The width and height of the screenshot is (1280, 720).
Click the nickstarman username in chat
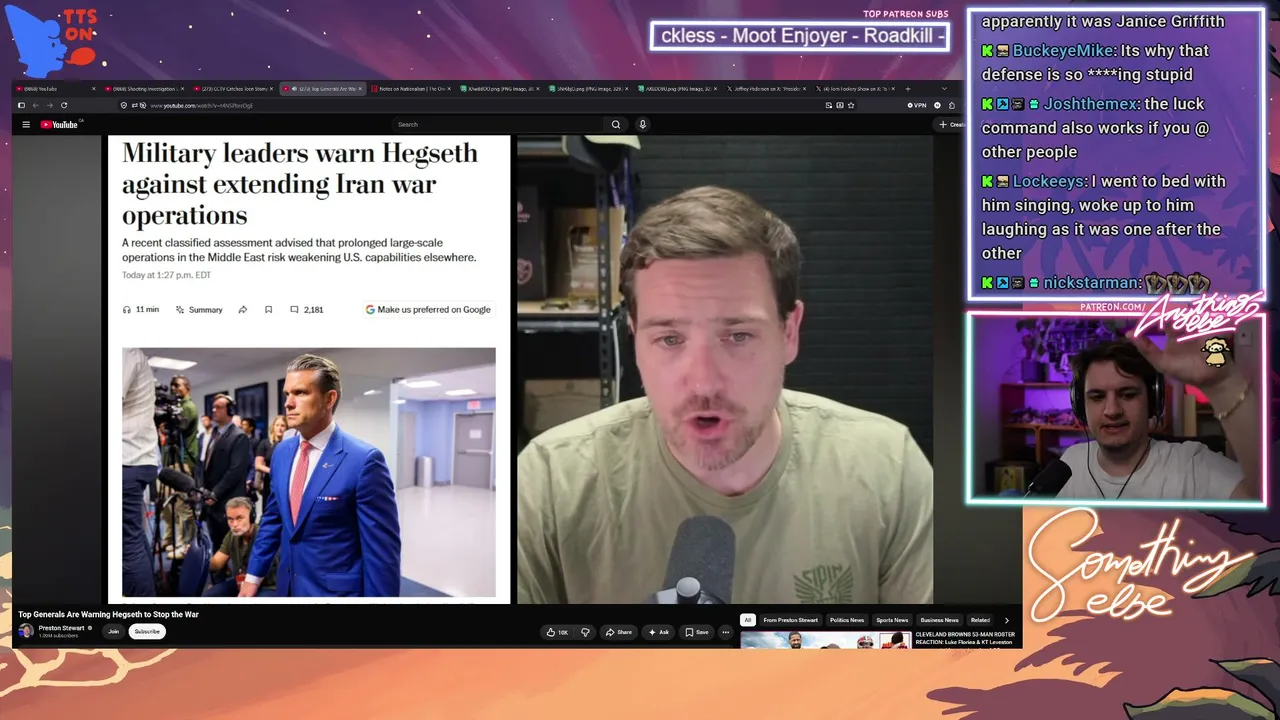tap(1092, 283)
